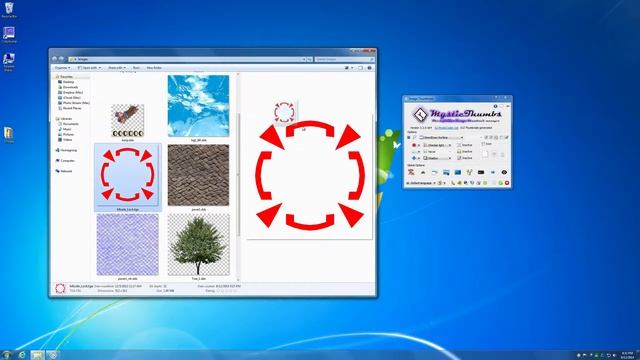Open Documents library in sidebar
Viewport: 640px width, 360px height.
[x=70, y=124]
